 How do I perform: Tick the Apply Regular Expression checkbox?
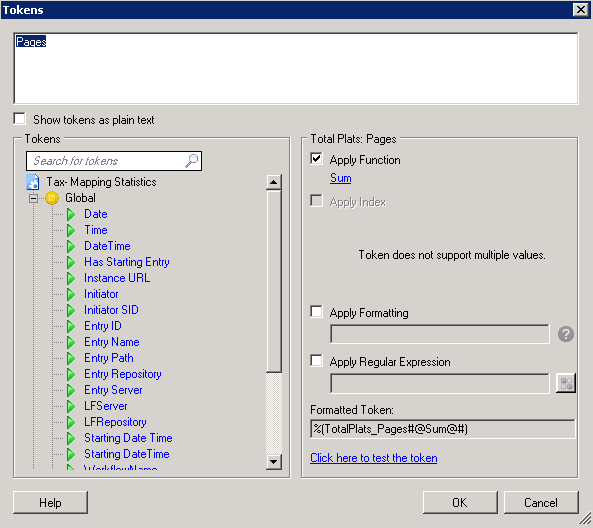317,361
